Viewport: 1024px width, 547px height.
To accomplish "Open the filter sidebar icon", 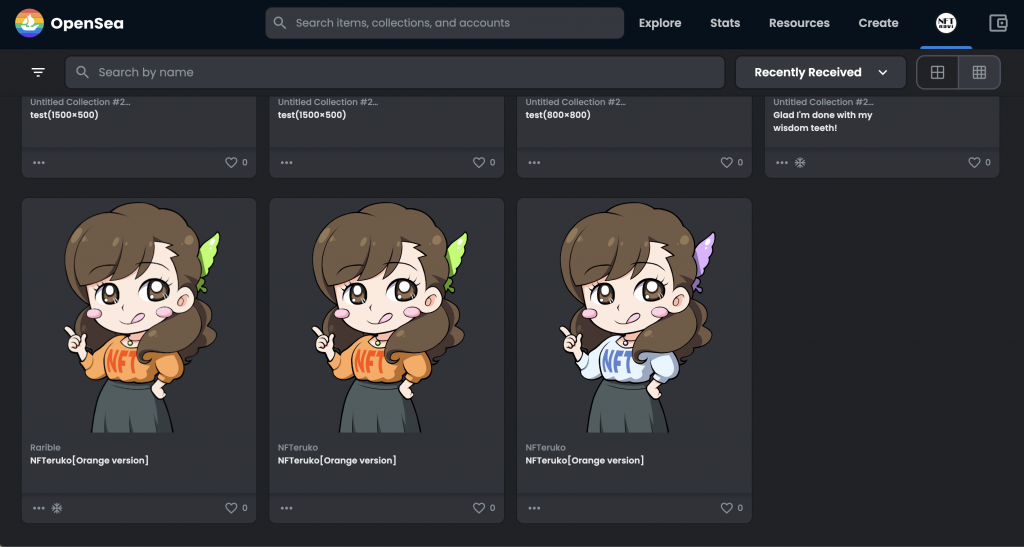I will (38, 72).
